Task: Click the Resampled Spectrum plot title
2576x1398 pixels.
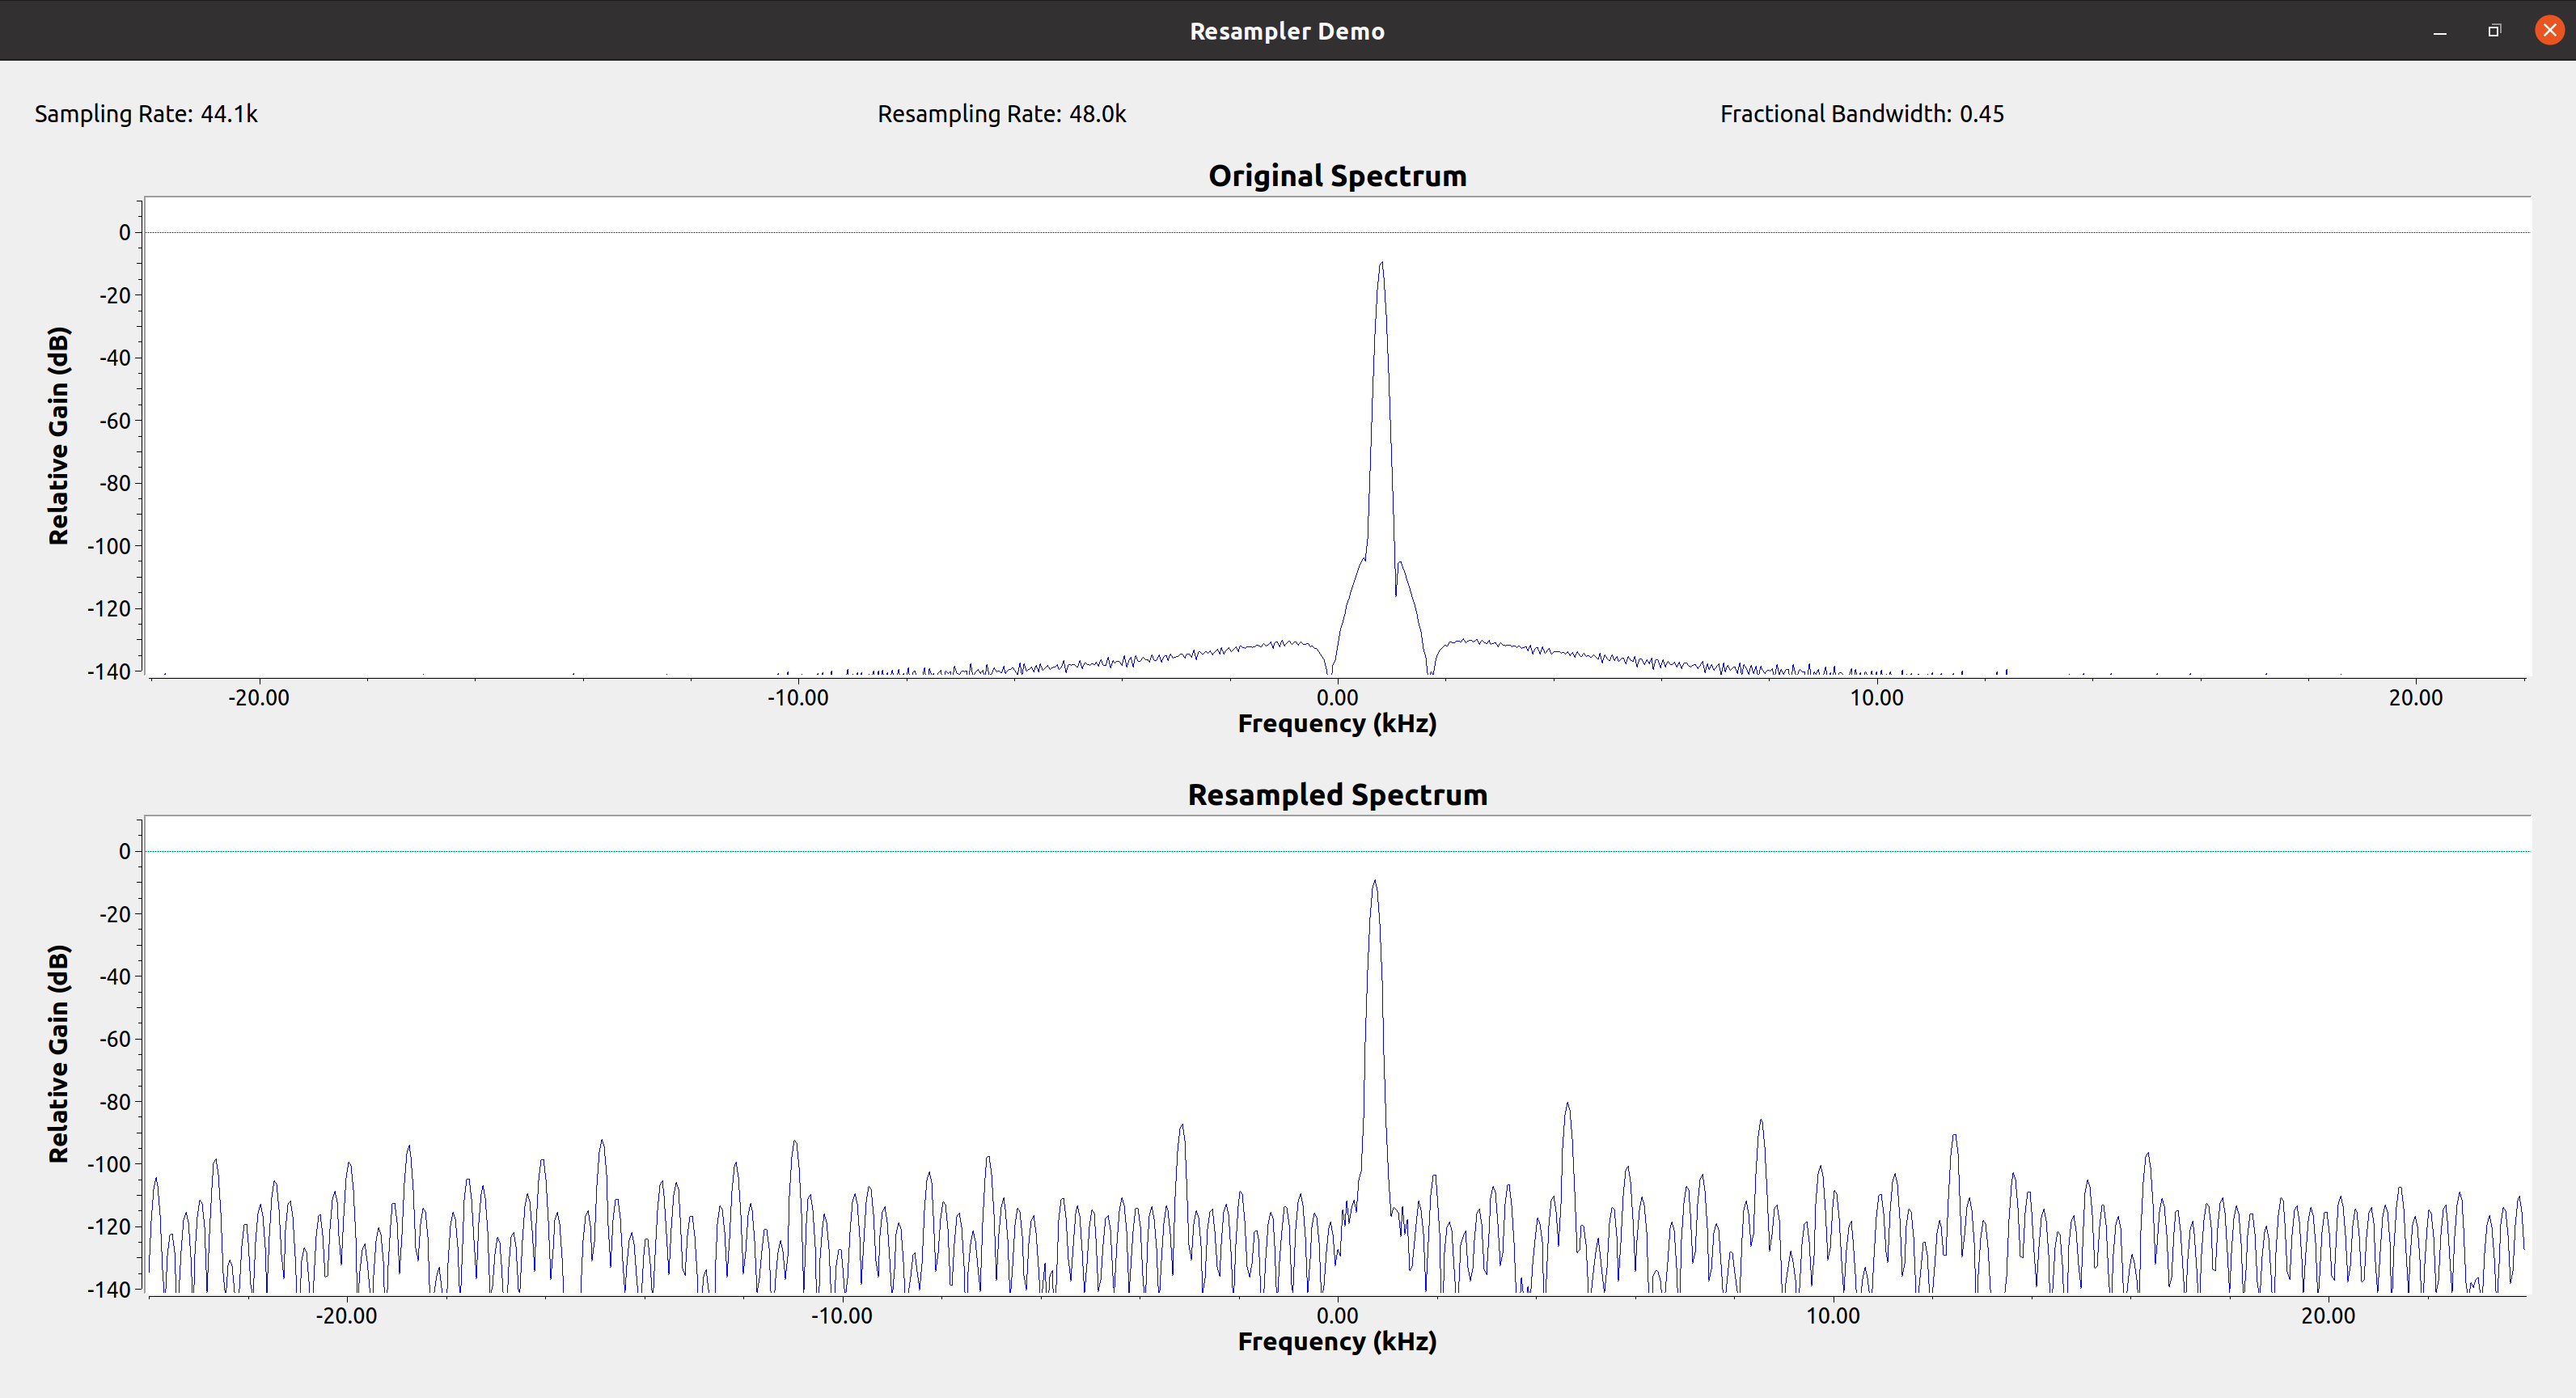Action: tap(1337, 795)
